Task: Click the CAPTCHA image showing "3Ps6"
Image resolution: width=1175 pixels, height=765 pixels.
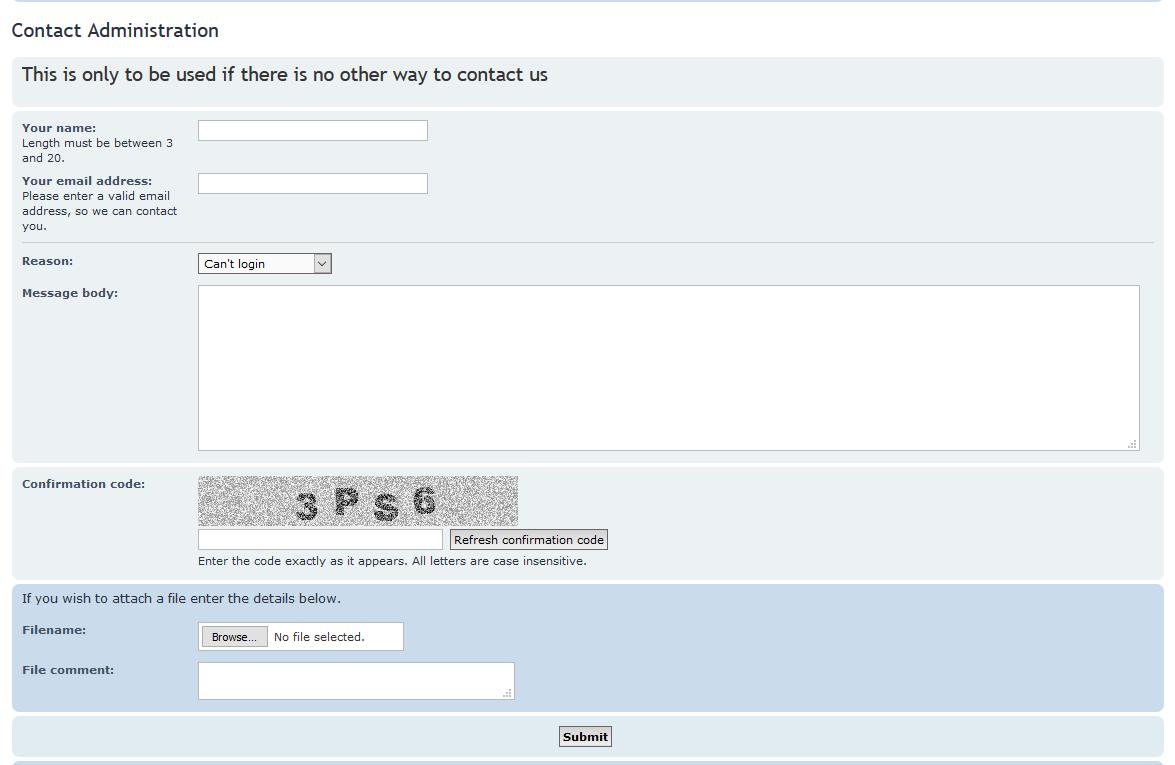Action: point(357,501)
